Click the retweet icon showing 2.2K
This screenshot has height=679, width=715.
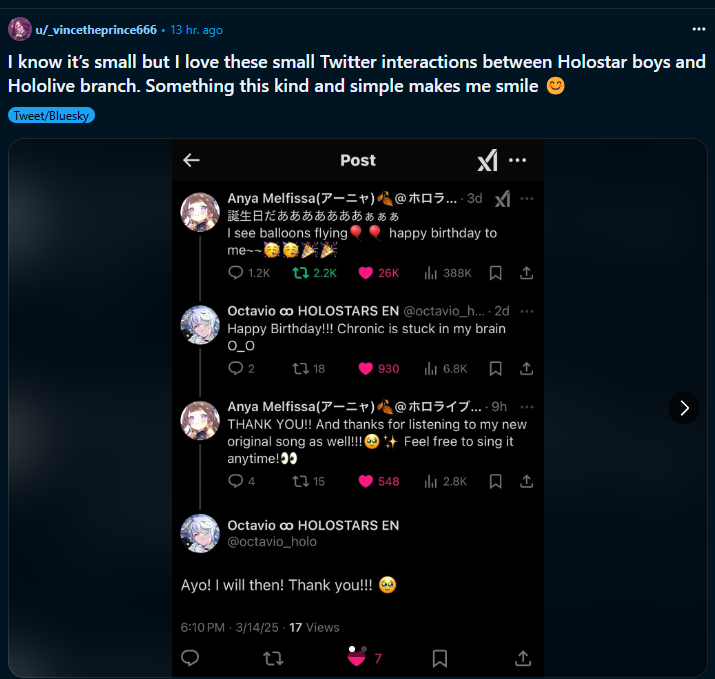pos(301,273)
